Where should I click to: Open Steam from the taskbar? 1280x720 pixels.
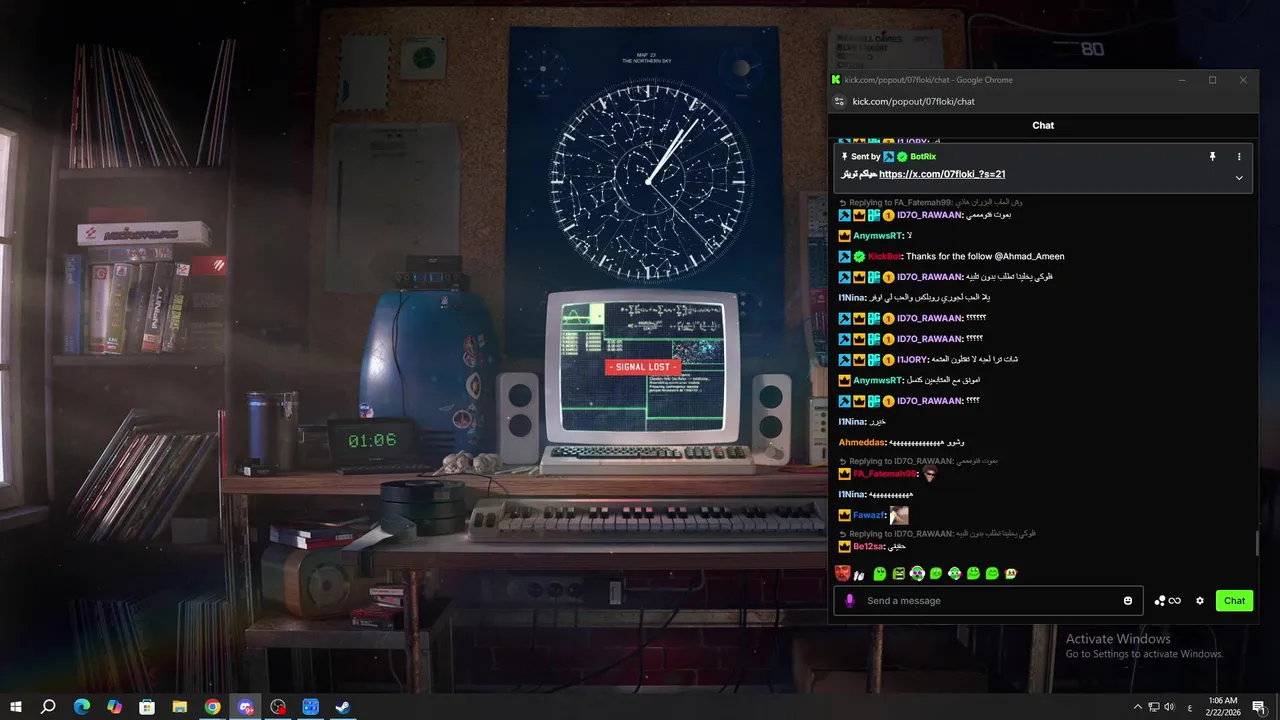342,707
